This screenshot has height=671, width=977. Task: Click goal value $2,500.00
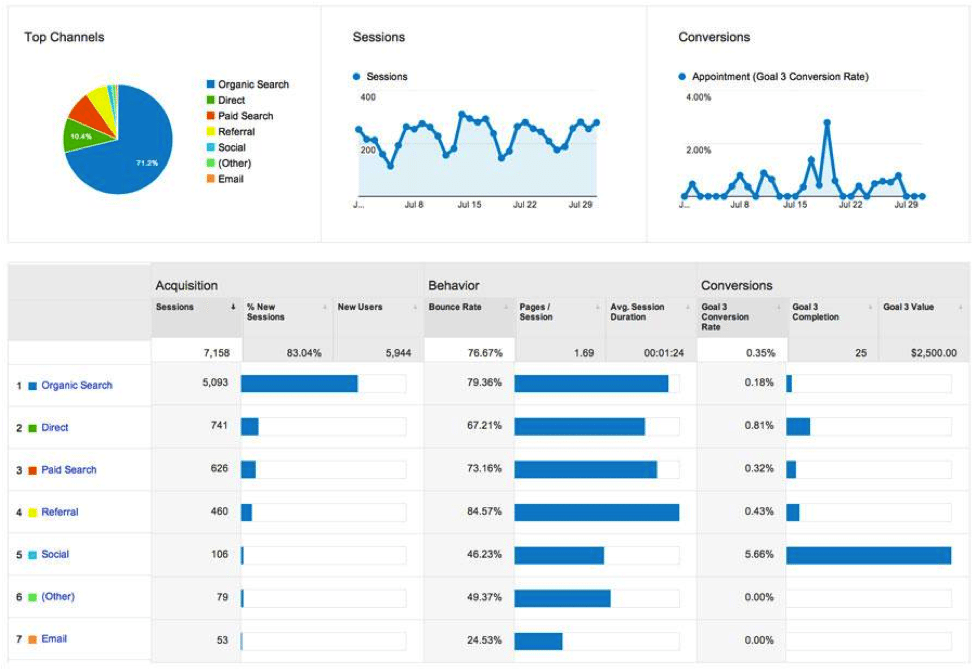933,353
